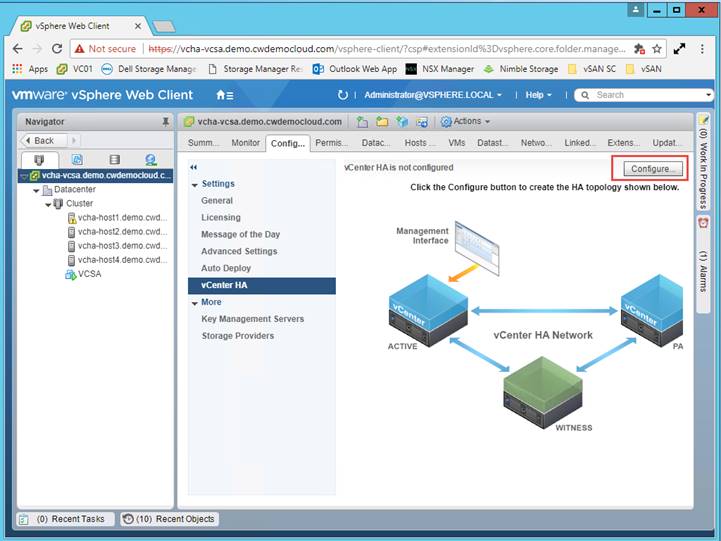Screen dimensions: 721x541
Task: Switch to the VMs tab
Action: pos(457,143)
